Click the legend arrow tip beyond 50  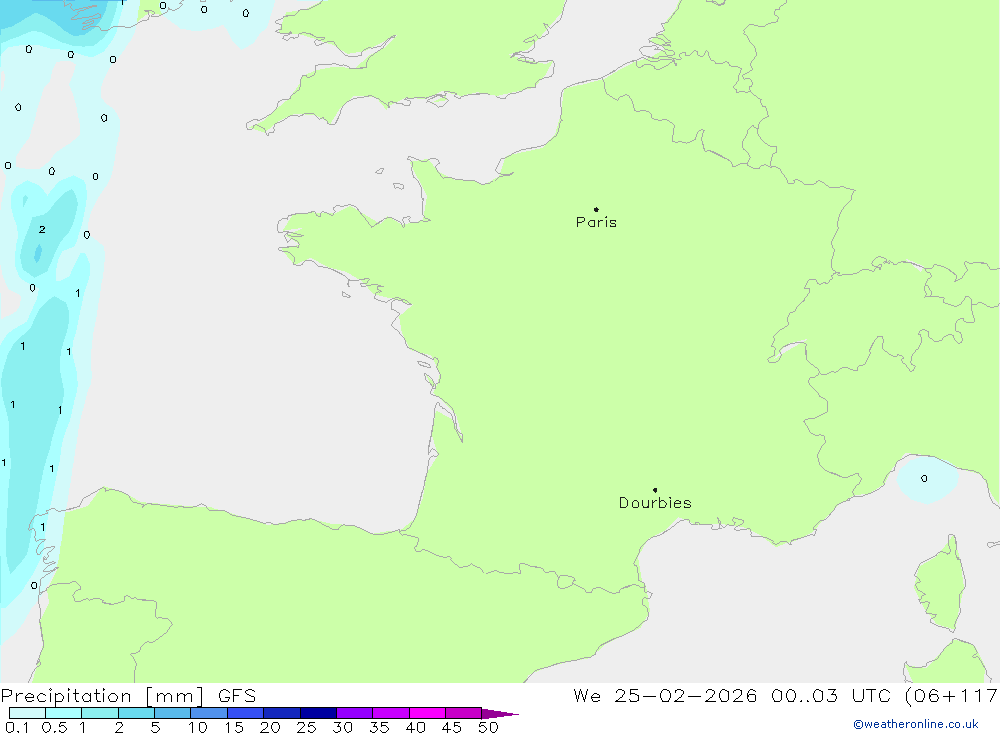[501, 714]
